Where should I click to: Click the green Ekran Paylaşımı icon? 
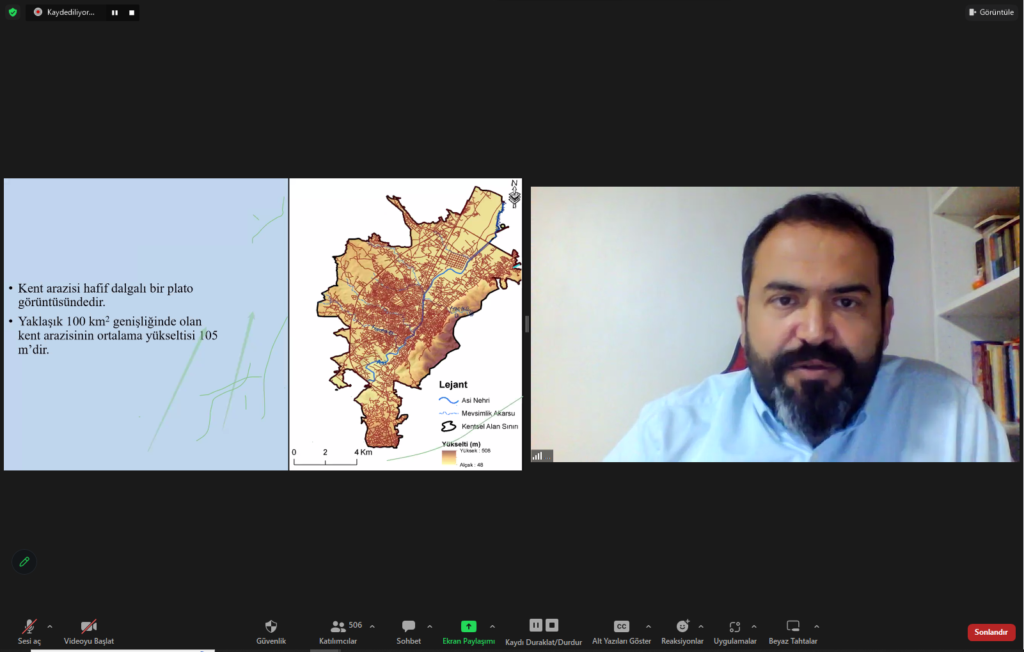[468, 627]
